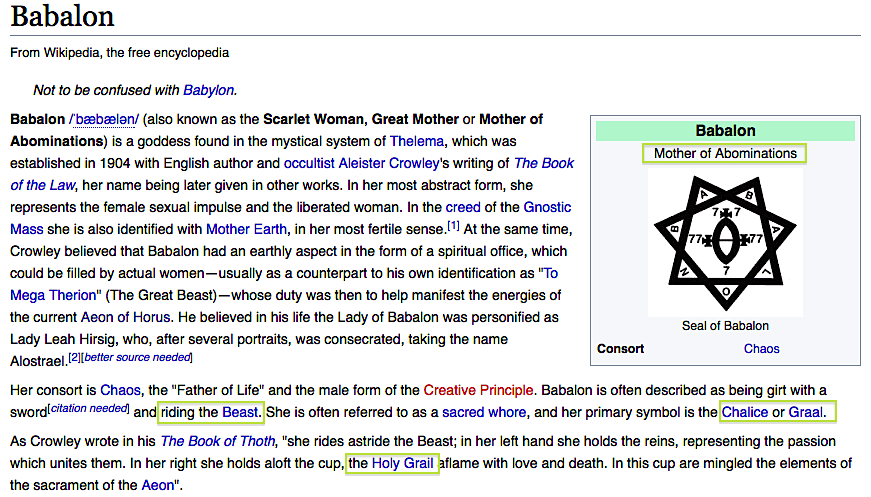The width and height of the screenshot is (871, 497).
Task: Click the better source needed tag
Action: pyautogui.click(x=137, y=357)
